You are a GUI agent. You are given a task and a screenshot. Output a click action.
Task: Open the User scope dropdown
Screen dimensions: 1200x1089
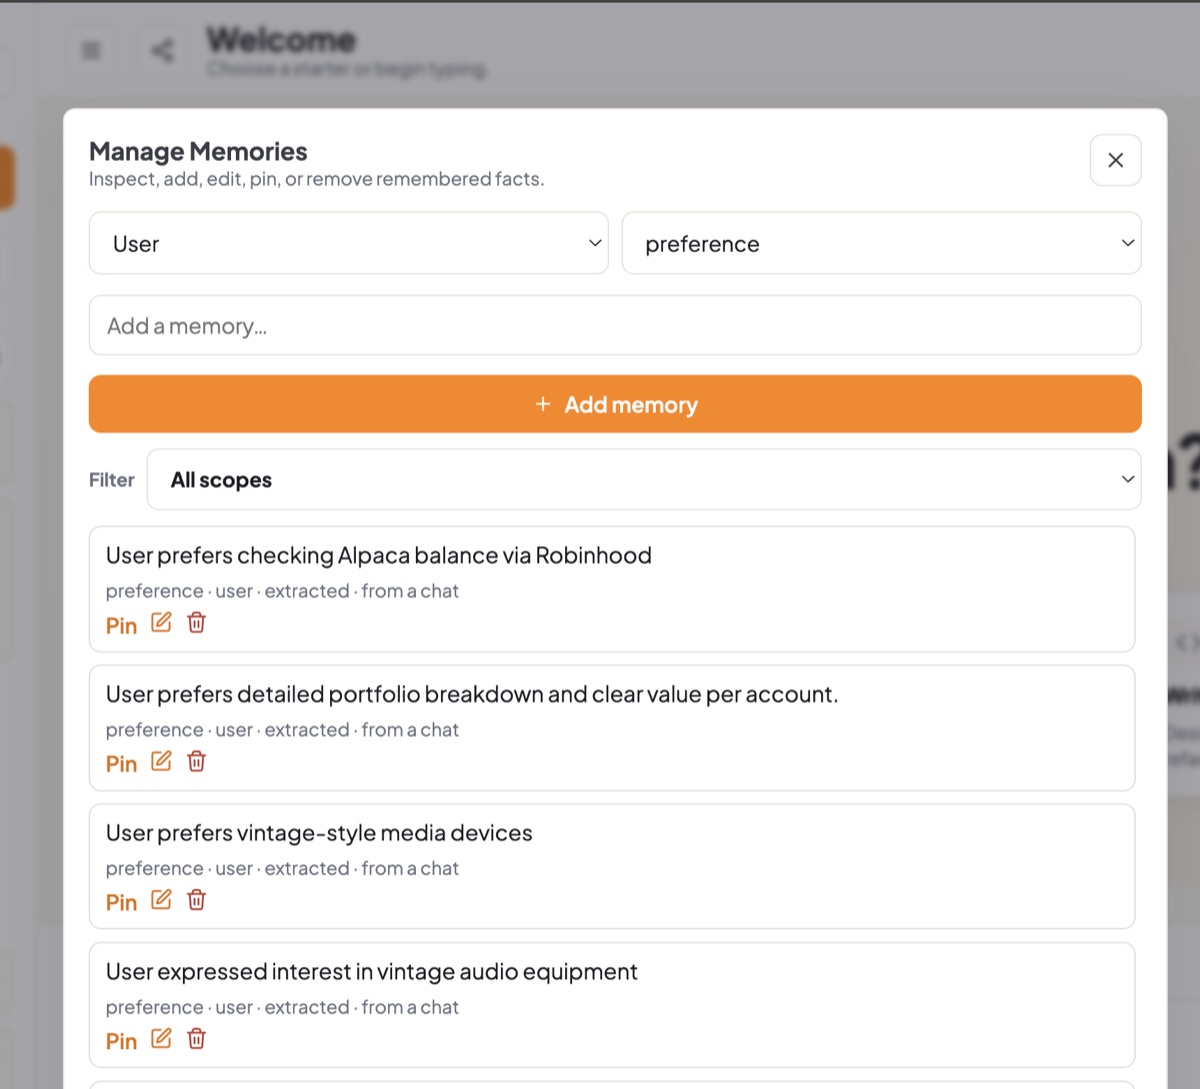[348, 243]
